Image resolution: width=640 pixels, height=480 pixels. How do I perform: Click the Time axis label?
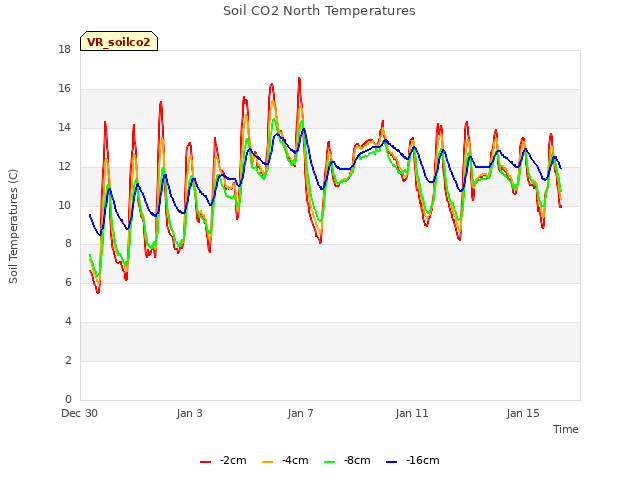coord(565,429)
